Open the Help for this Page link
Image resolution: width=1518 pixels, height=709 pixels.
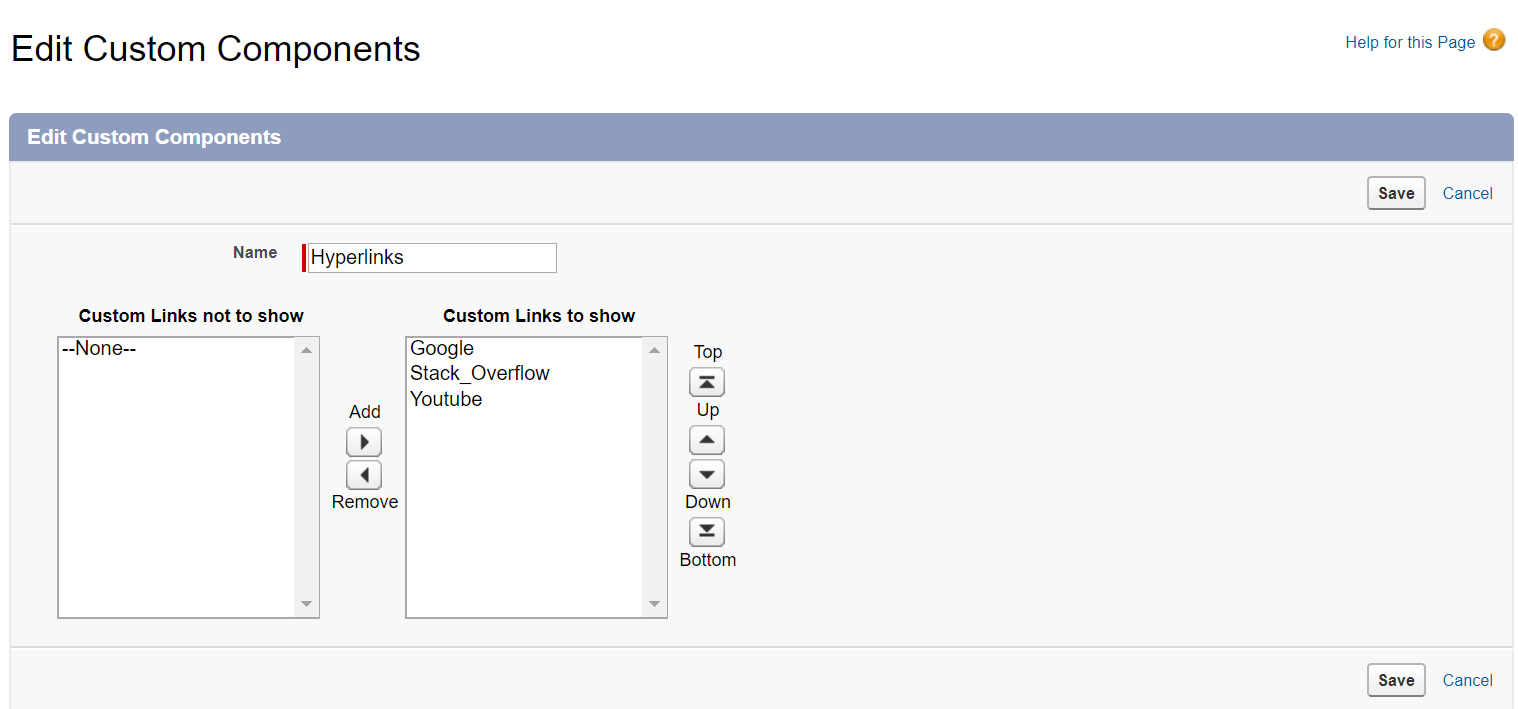coord(1410,42)
